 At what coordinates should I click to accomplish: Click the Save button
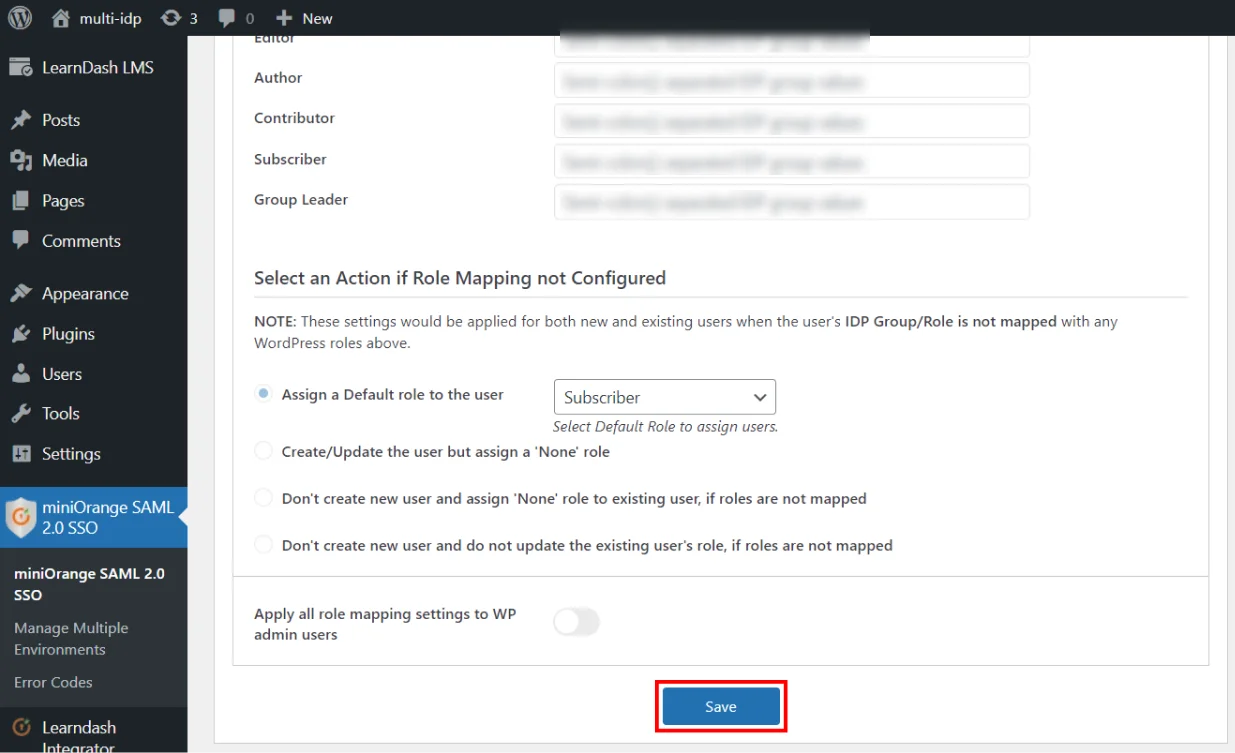click(x=721, y=706)
